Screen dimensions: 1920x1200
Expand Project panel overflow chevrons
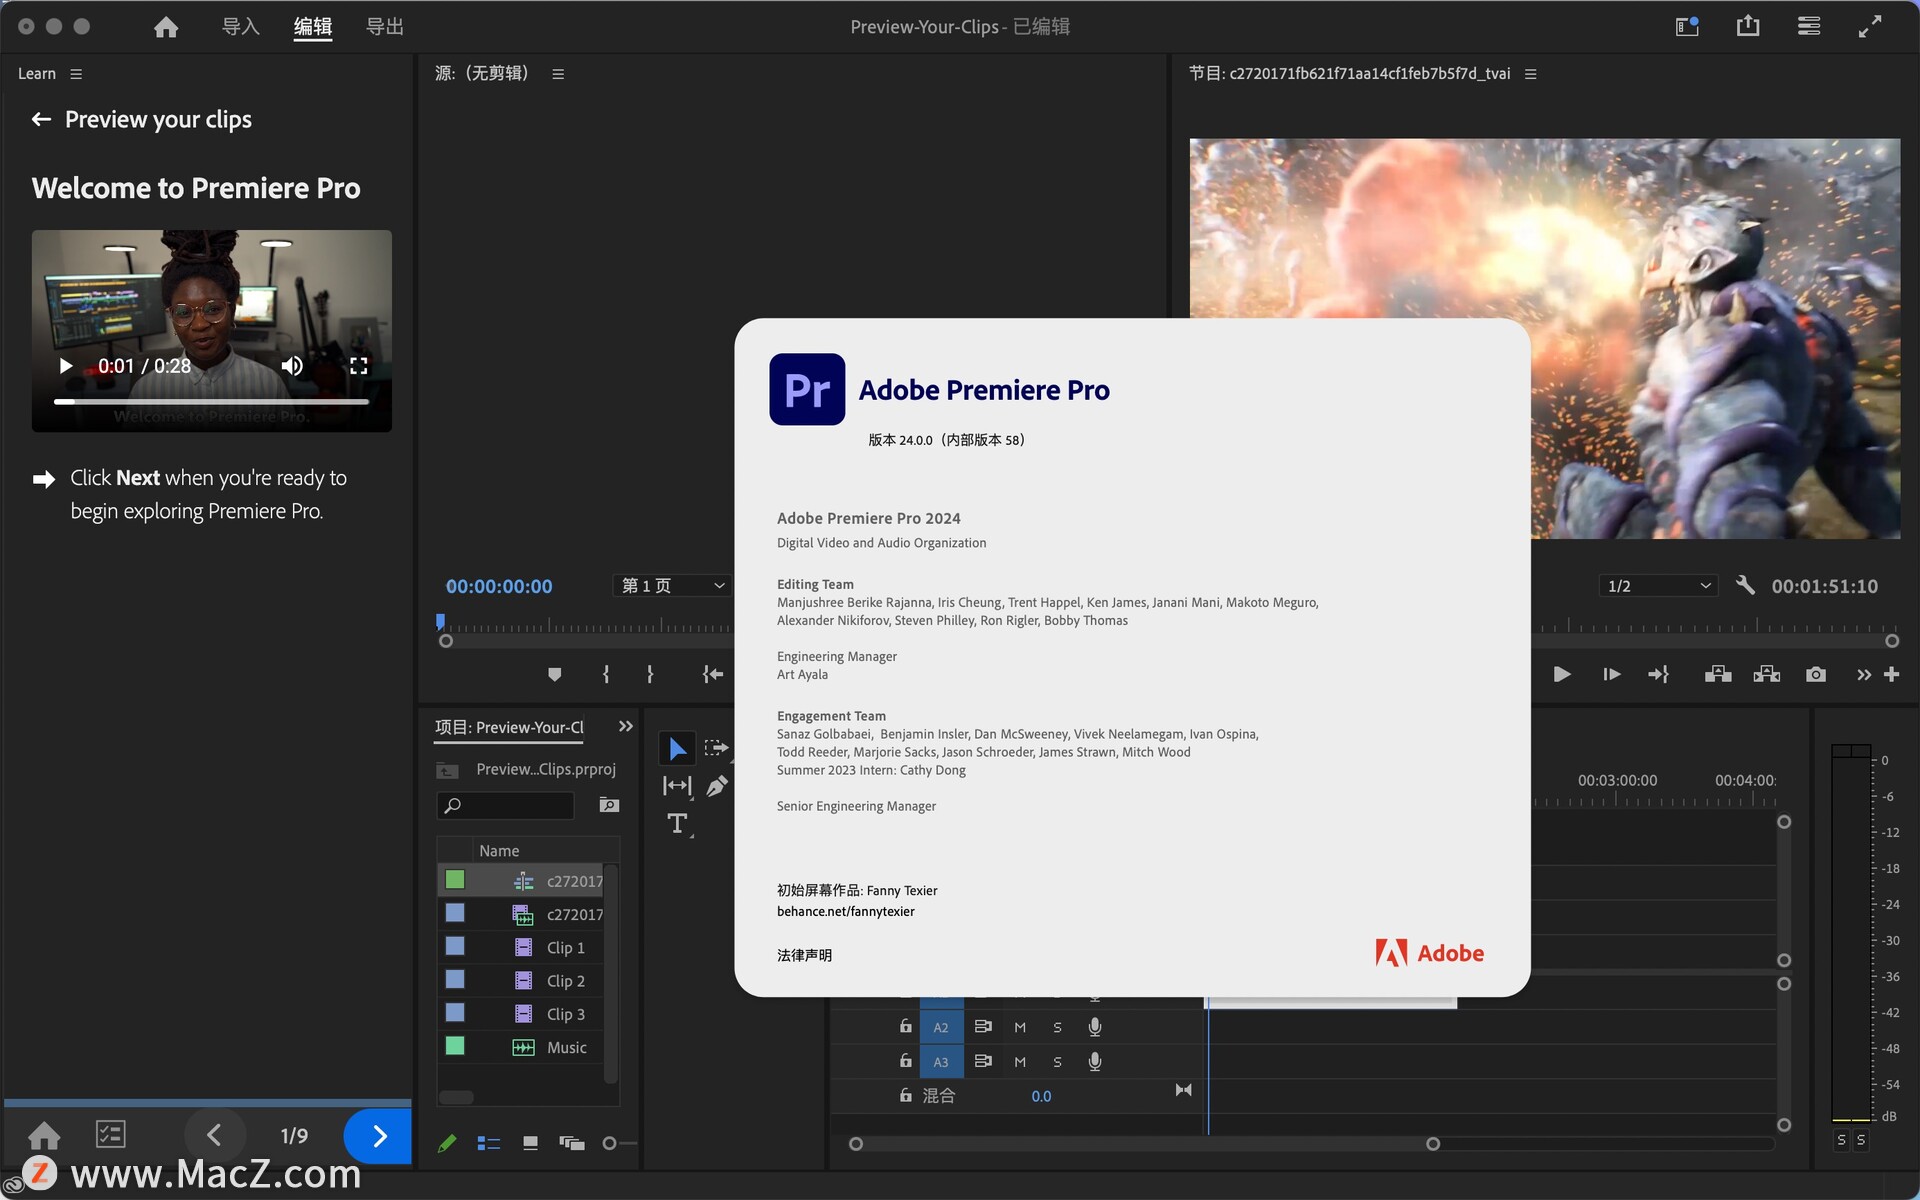point(626,727)
